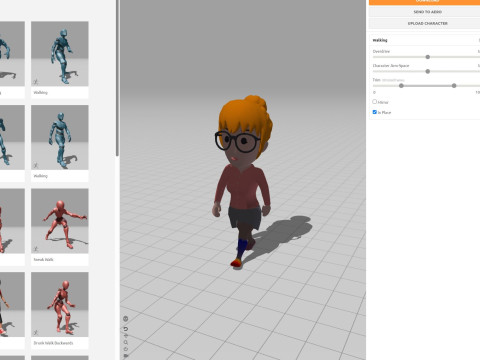480x360 pixels.
Task: Select the zoom magnifier icon in viewport
Action: pyautogui.click(x=126, y=342)
